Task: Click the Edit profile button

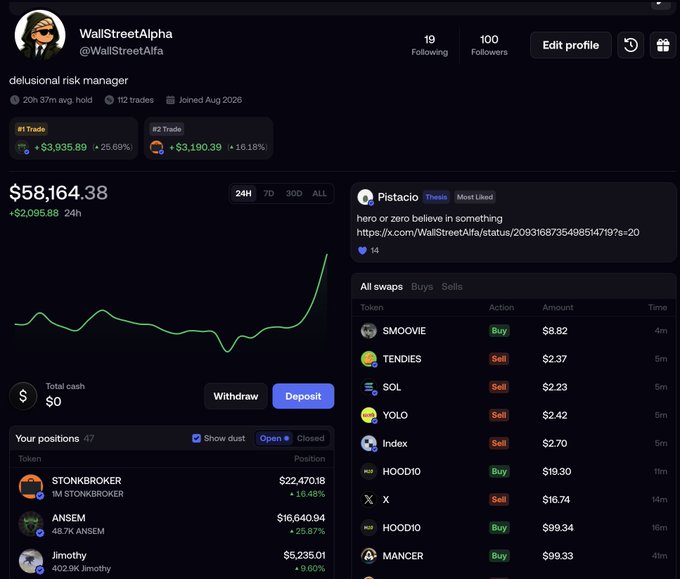Action: click(571, 45)
